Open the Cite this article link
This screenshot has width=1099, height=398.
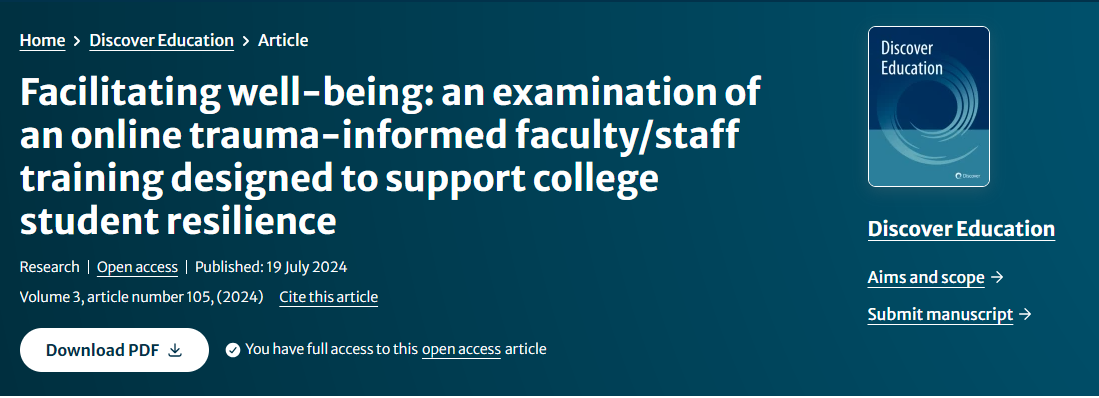tap(328, 297)
